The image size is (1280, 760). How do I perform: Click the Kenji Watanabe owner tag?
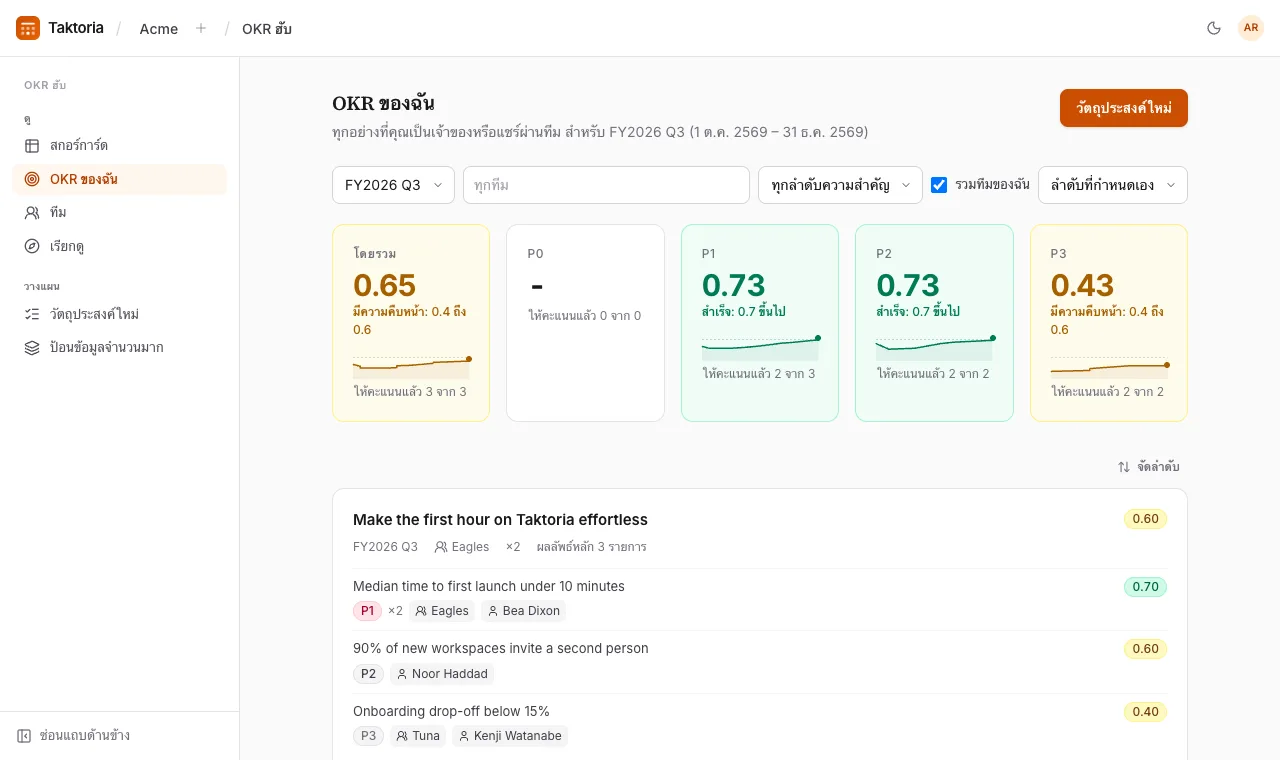point(510,736)
